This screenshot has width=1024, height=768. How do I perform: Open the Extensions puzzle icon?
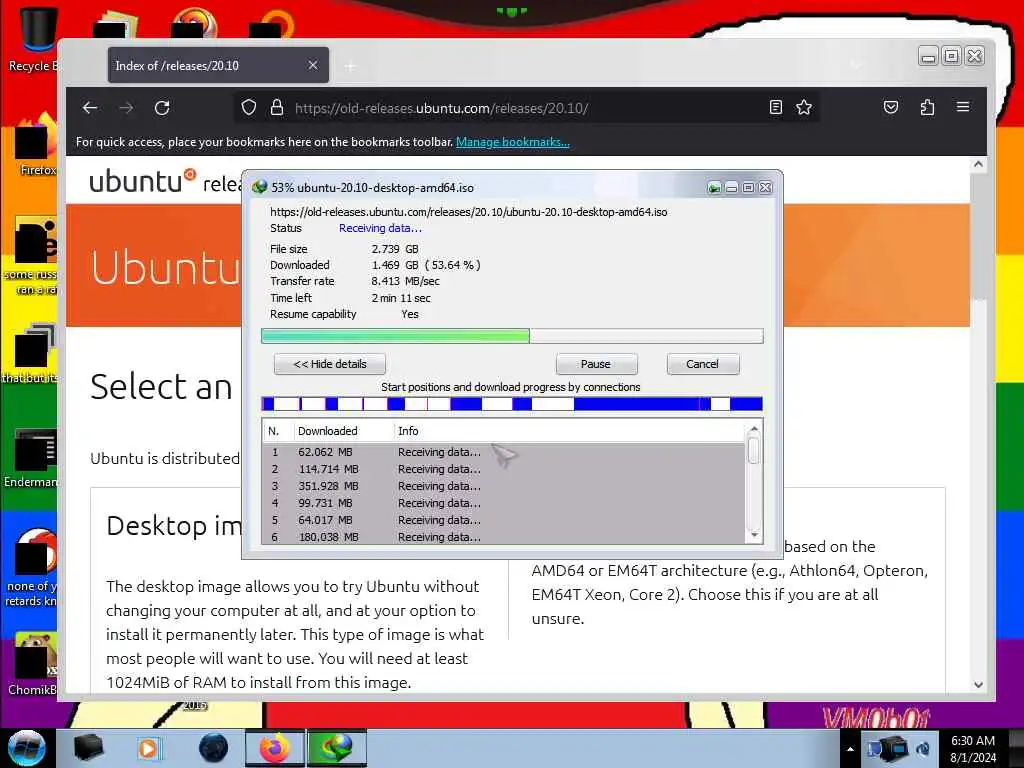[x=927, y=108]
